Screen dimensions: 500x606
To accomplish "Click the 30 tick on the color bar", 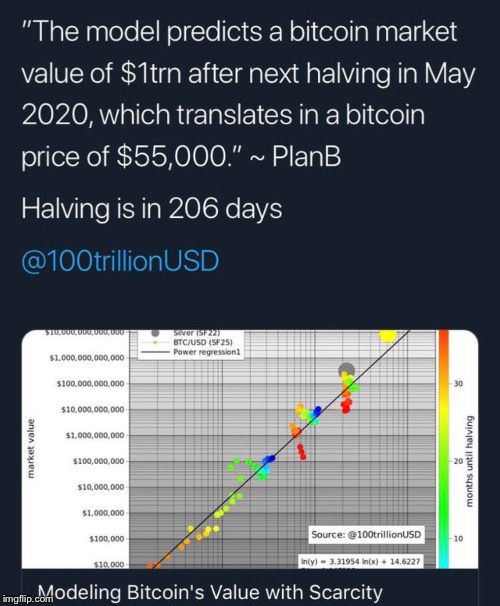I will (x=458, y=384).
